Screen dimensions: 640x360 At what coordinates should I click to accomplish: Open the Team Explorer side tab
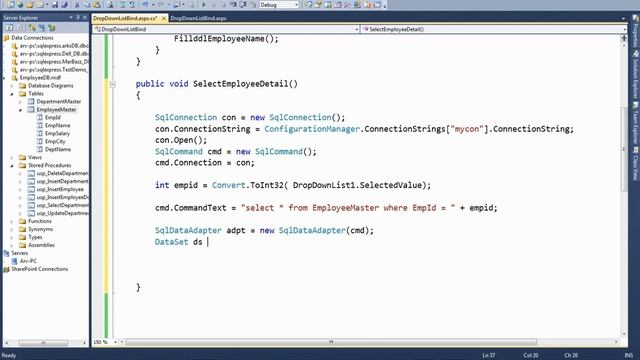636,123
